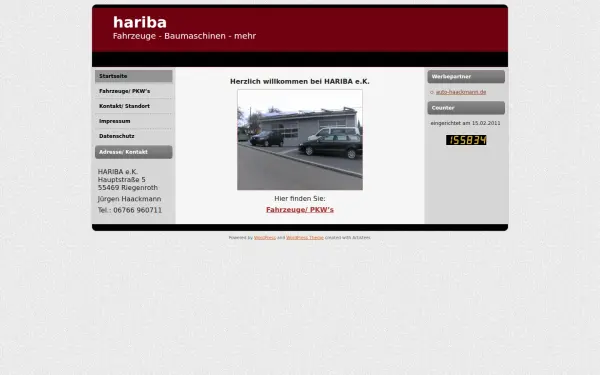
Task: Select the text eingerichtet am 15.02.2011
Action: [465, 123]
